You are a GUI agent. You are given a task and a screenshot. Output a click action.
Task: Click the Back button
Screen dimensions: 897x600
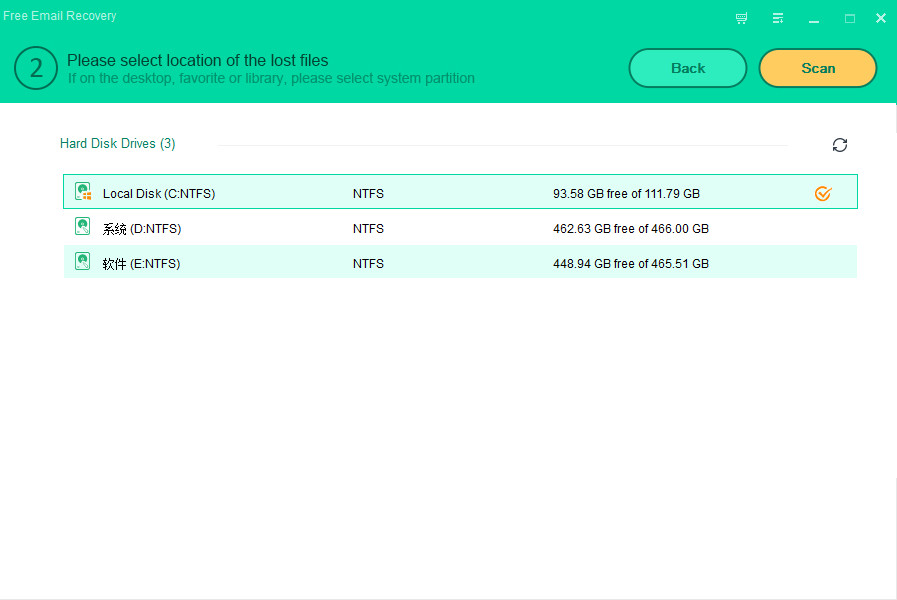(x=688, y=68)
